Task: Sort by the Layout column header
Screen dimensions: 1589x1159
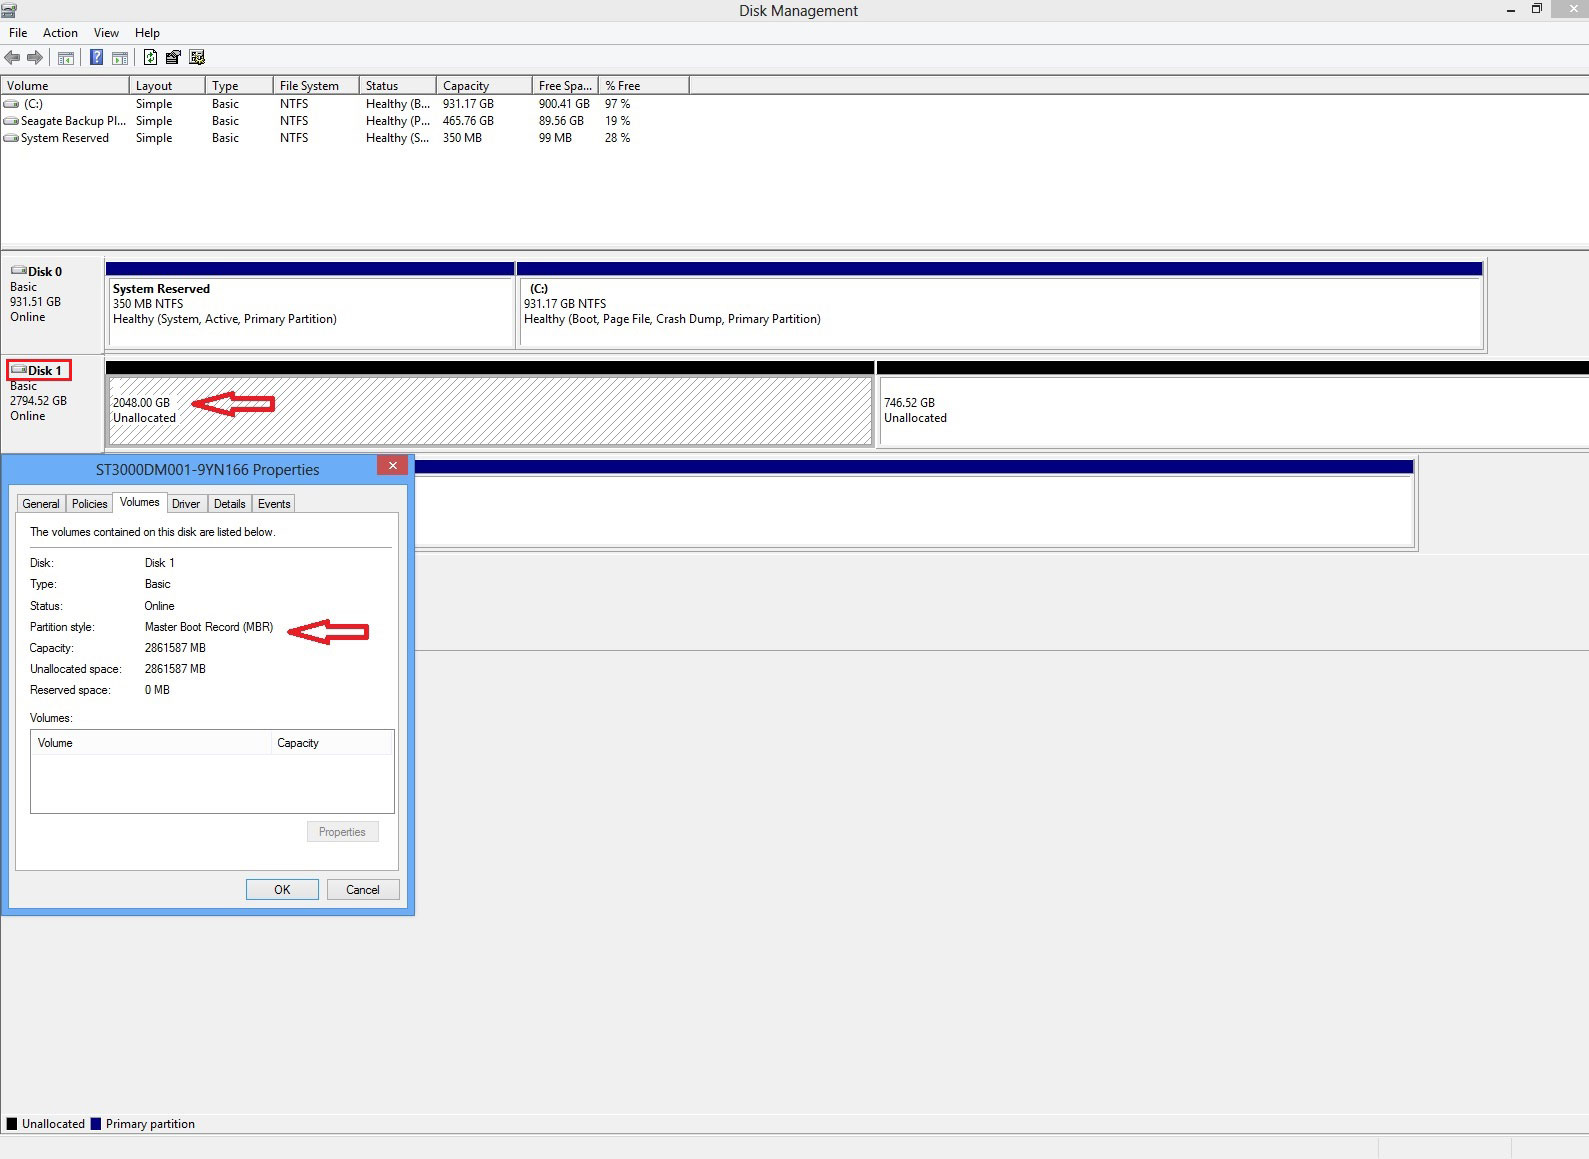Action: (167, 86)
